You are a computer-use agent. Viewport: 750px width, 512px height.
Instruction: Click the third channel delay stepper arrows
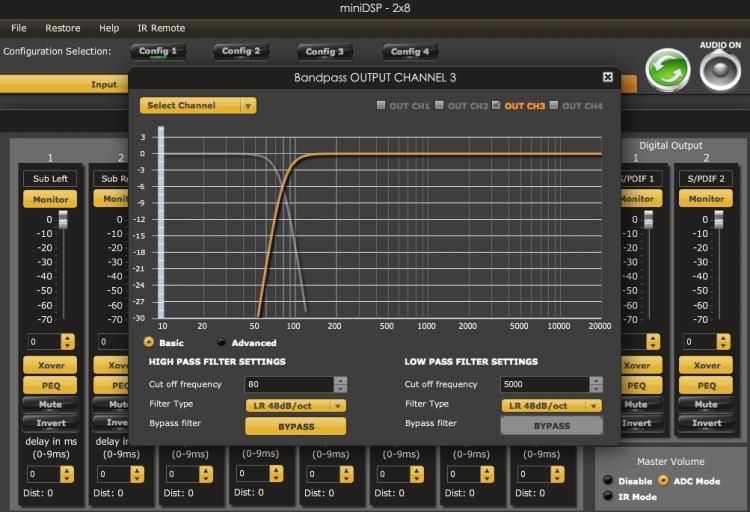click(x=206, y=474)
